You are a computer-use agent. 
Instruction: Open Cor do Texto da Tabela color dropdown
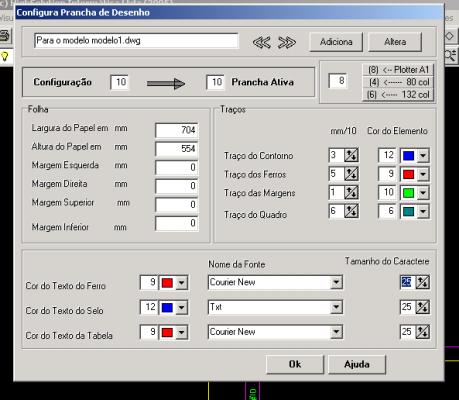(x=181, y=332)
